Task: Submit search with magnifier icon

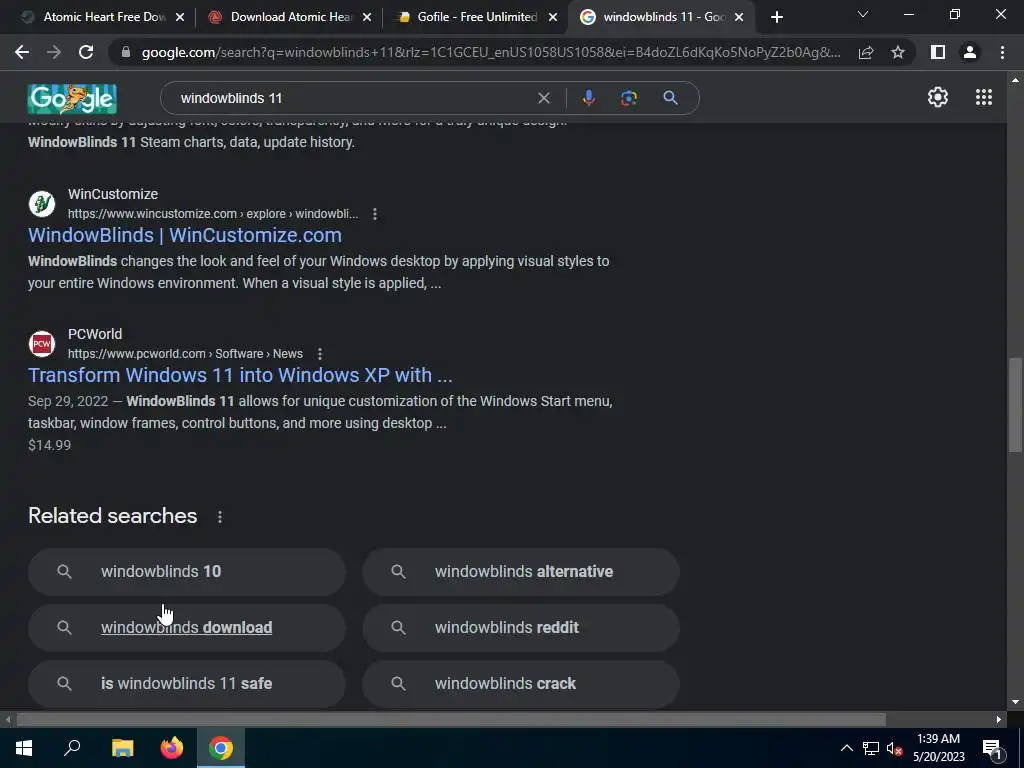Action: pos(670,98)
